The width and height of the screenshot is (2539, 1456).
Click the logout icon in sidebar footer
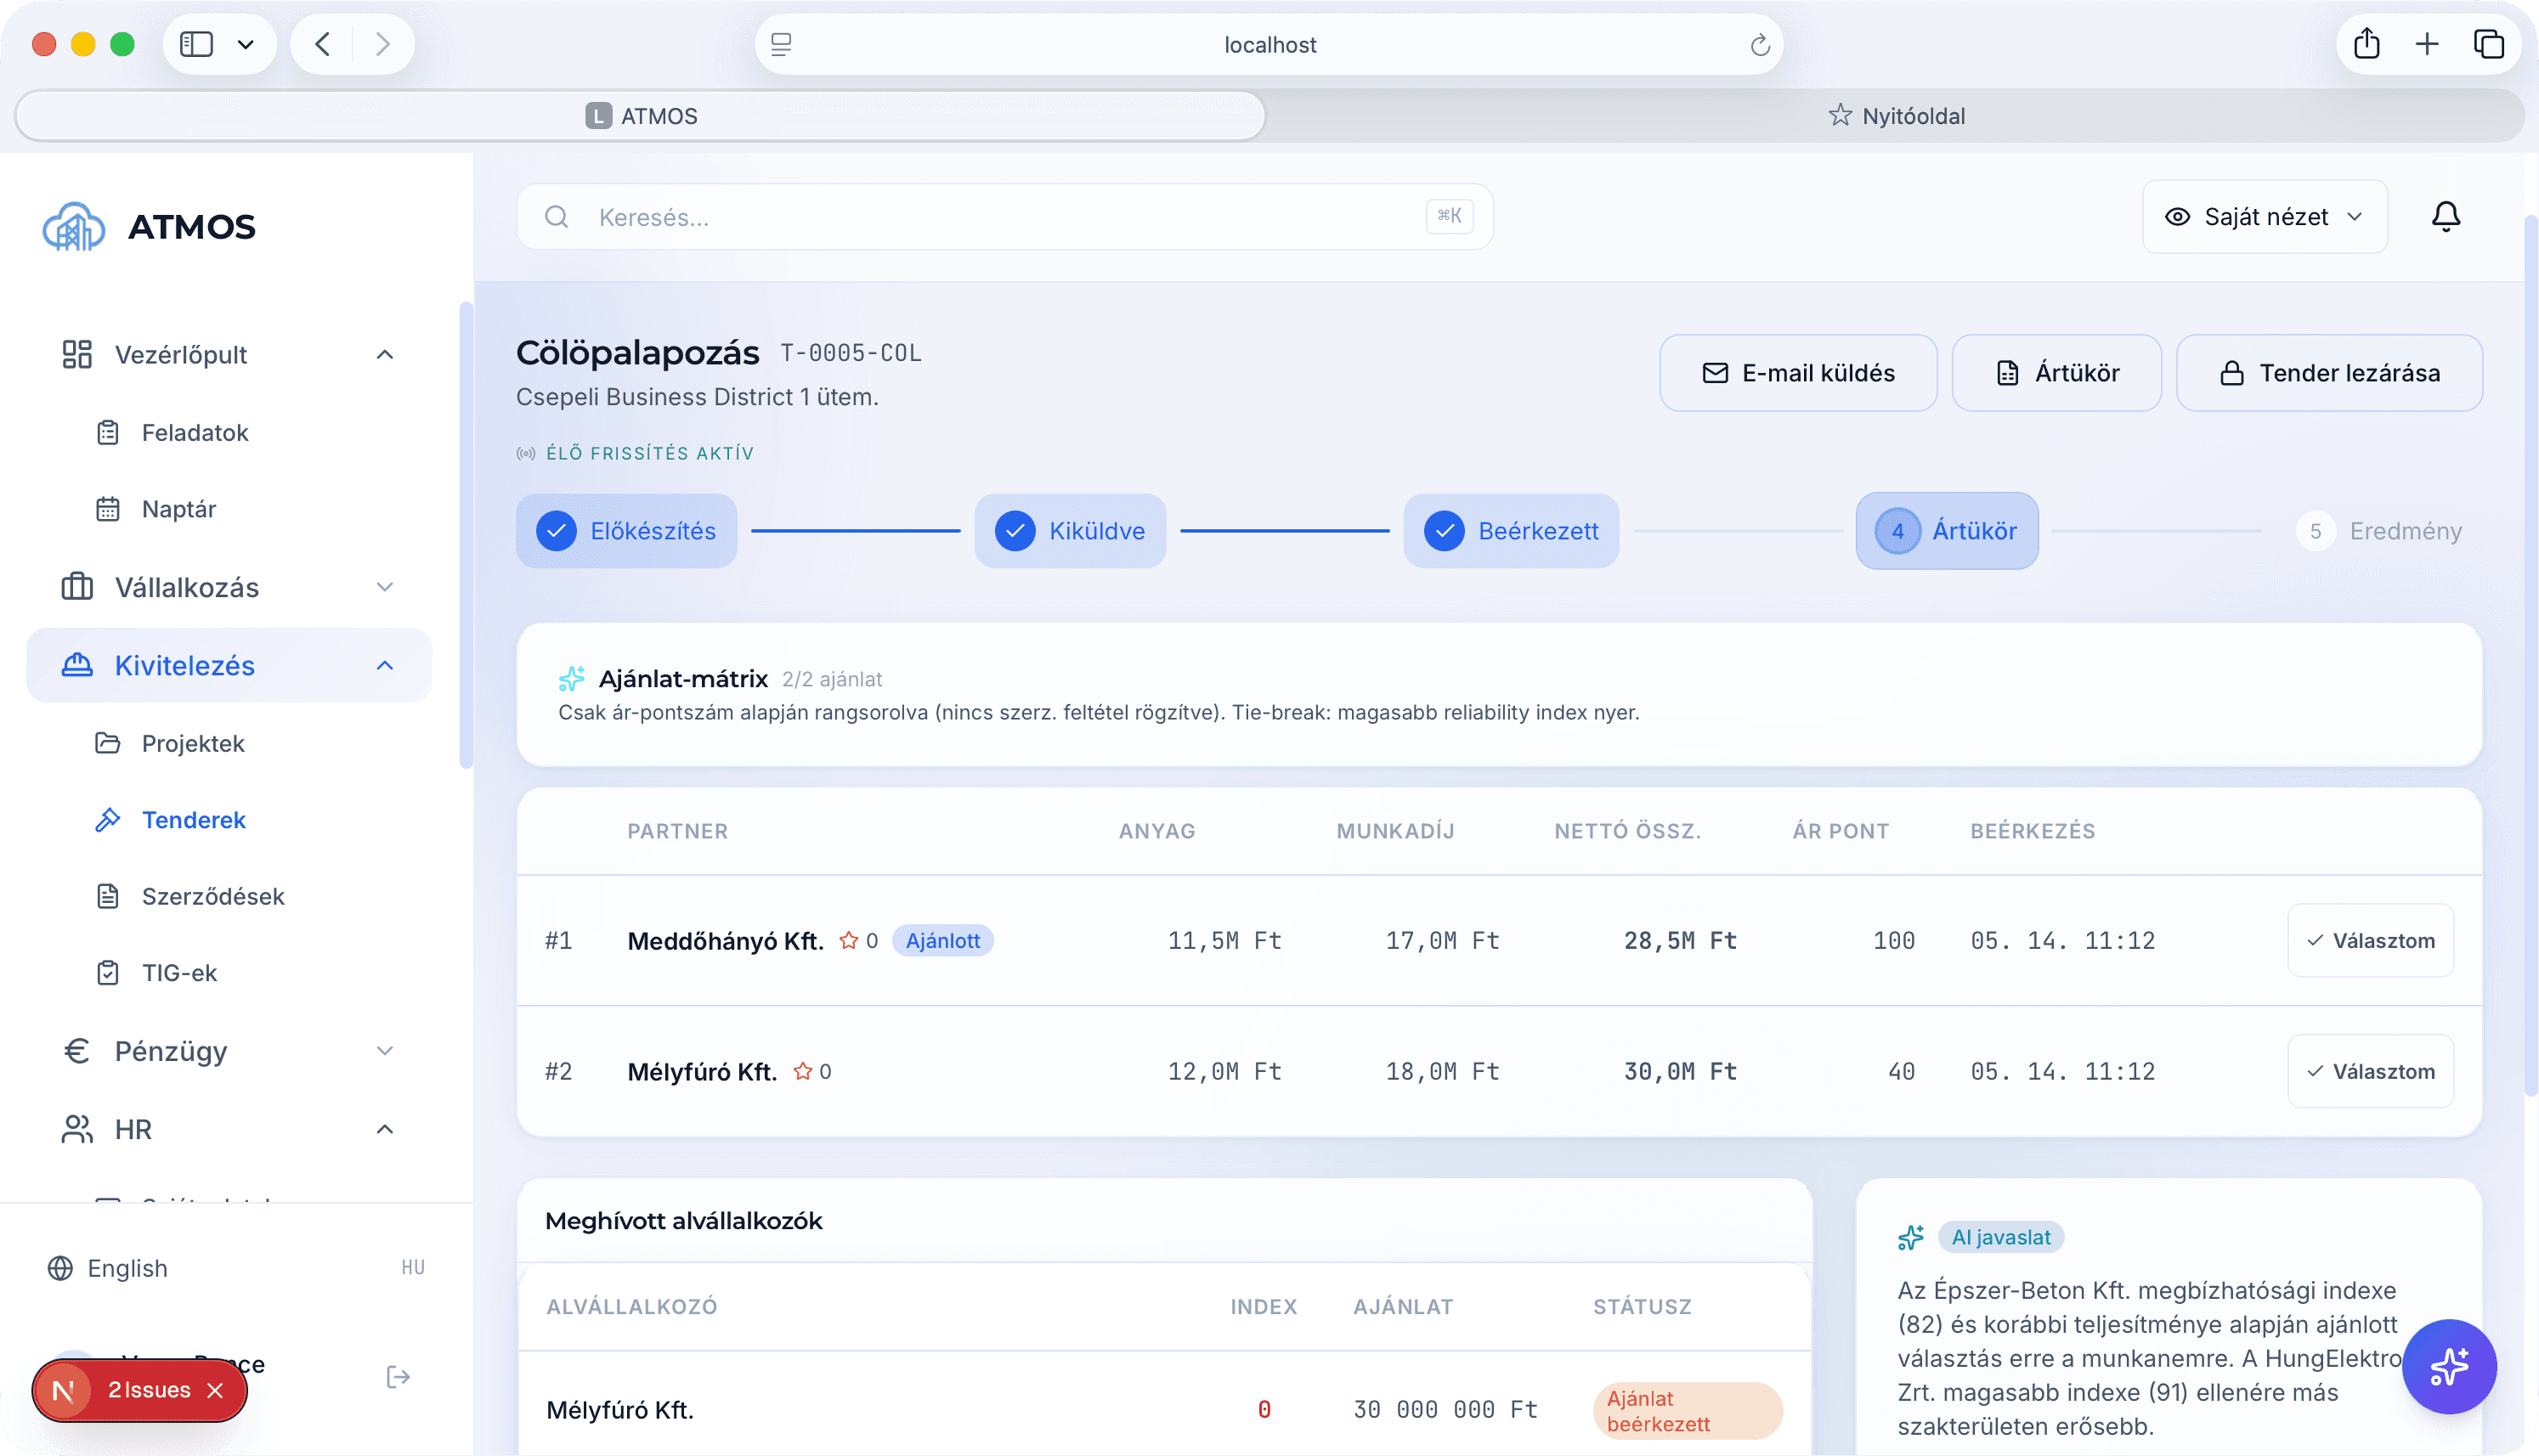[x=398, y=1378]
